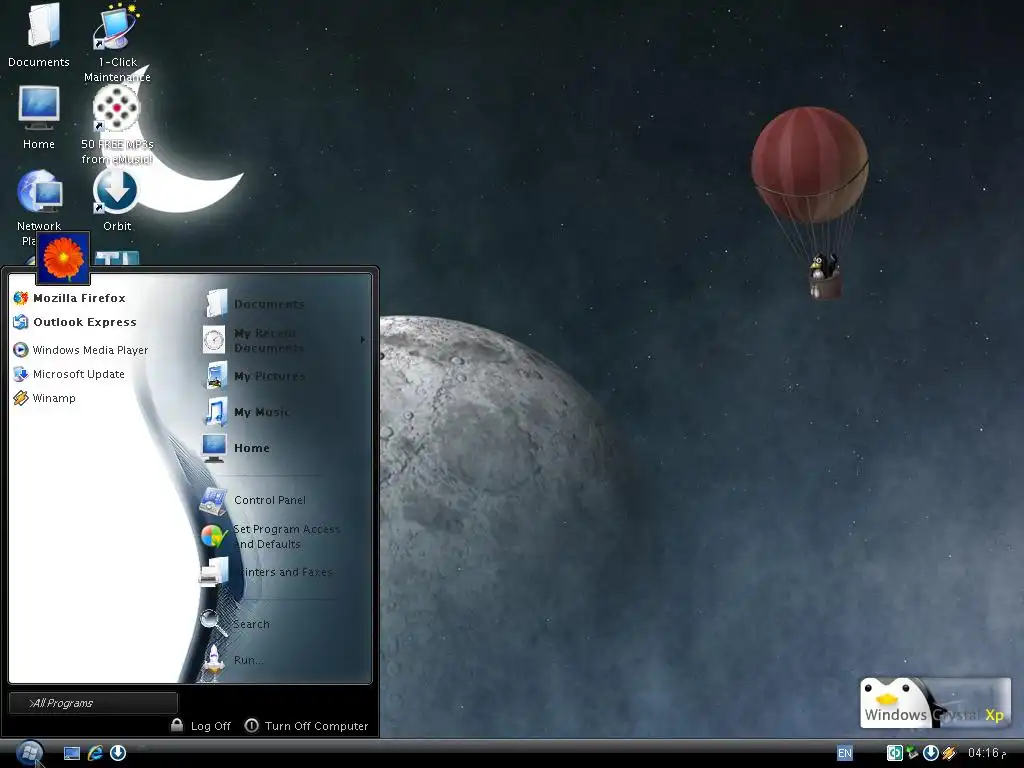Click the Start orb button in the taskbar
Viewport: 1024px width, 768px height.
click(29, 753)
